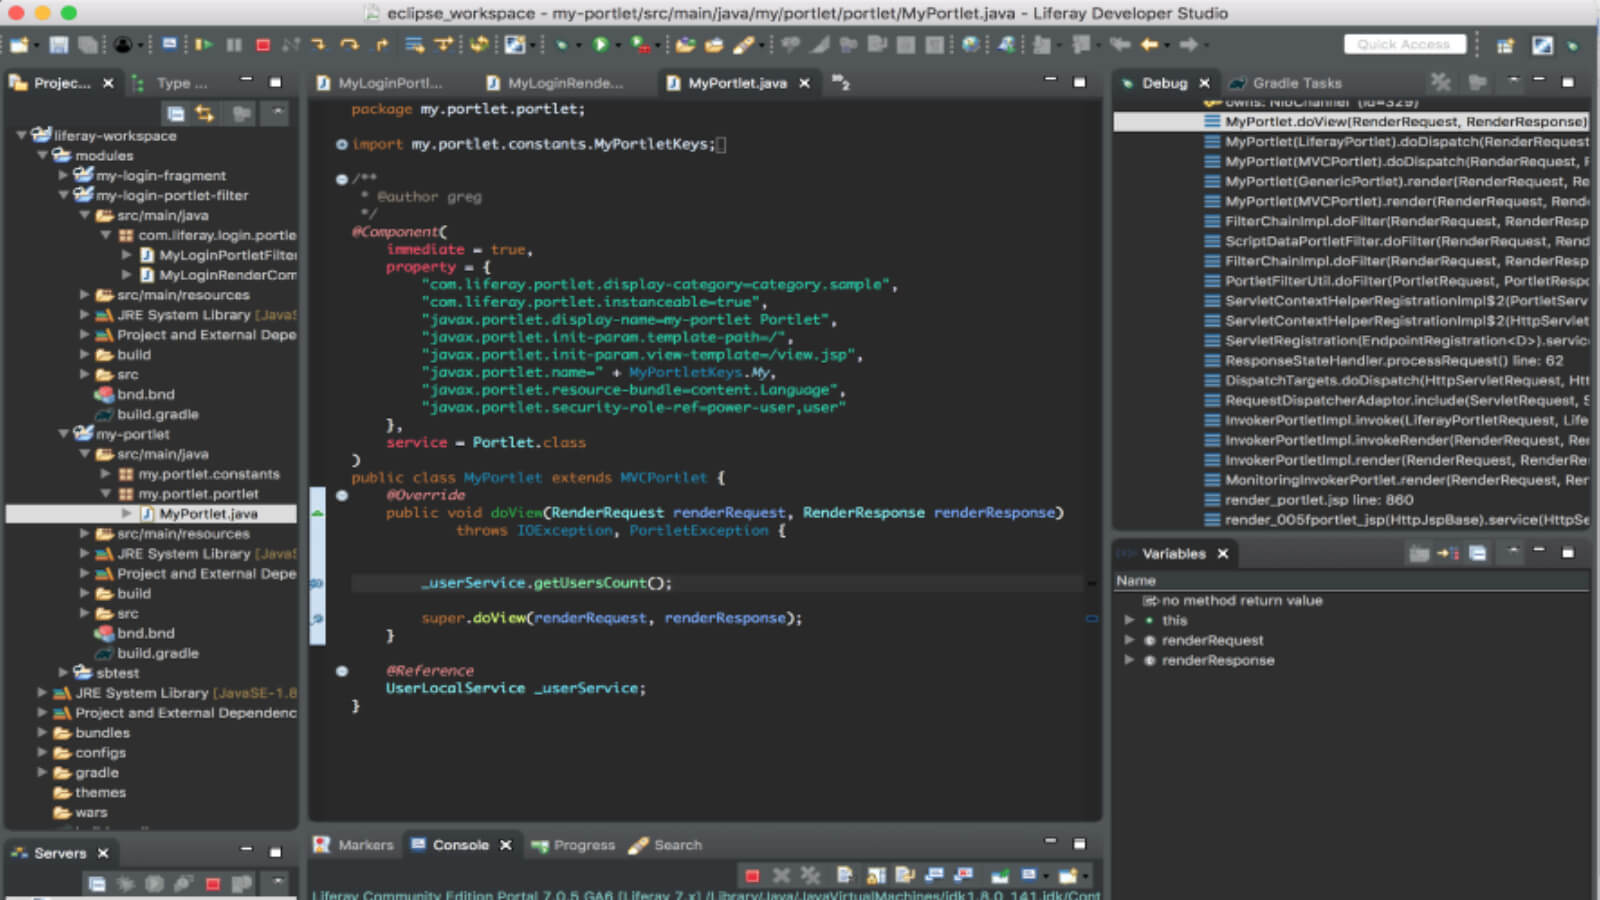
Task: Stop the server in Servers toolbar
Action: (x=213, y=884)
